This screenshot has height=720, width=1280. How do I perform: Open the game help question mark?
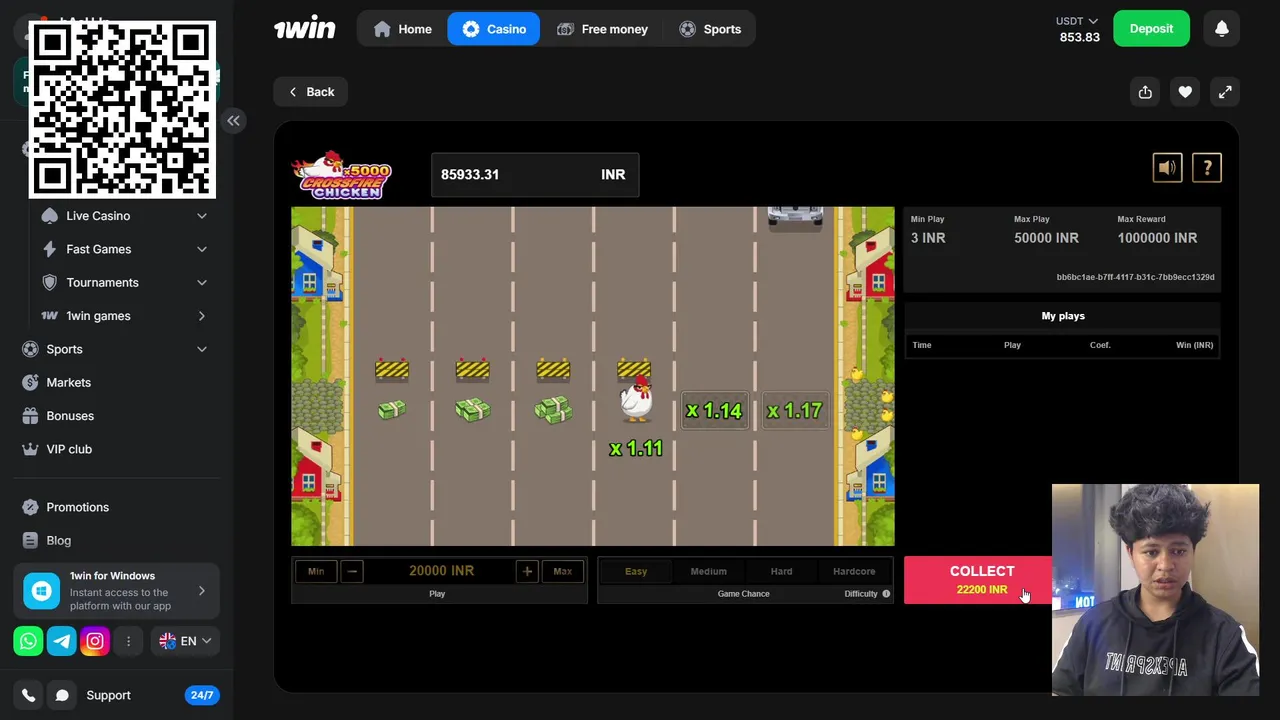(1207, 168)
